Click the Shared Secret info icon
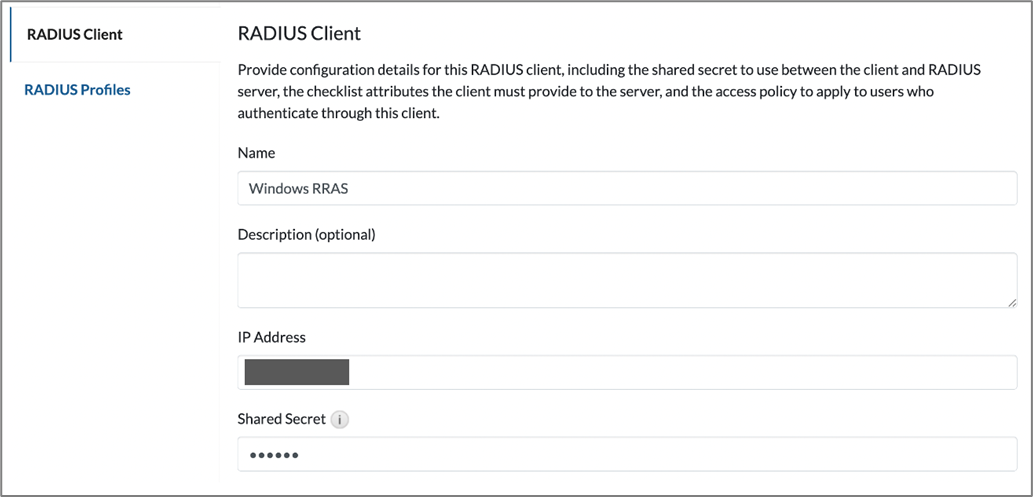This screenshot has height=497, width=1033. pos(340,420)
